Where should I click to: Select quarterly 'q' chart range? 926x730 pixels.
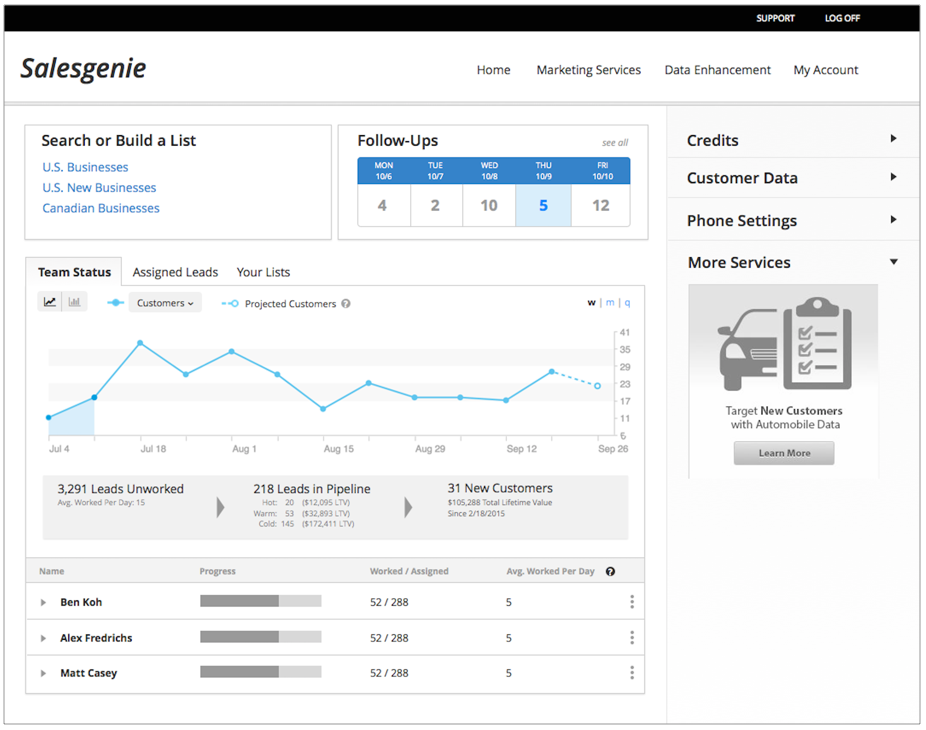(627, 303)
